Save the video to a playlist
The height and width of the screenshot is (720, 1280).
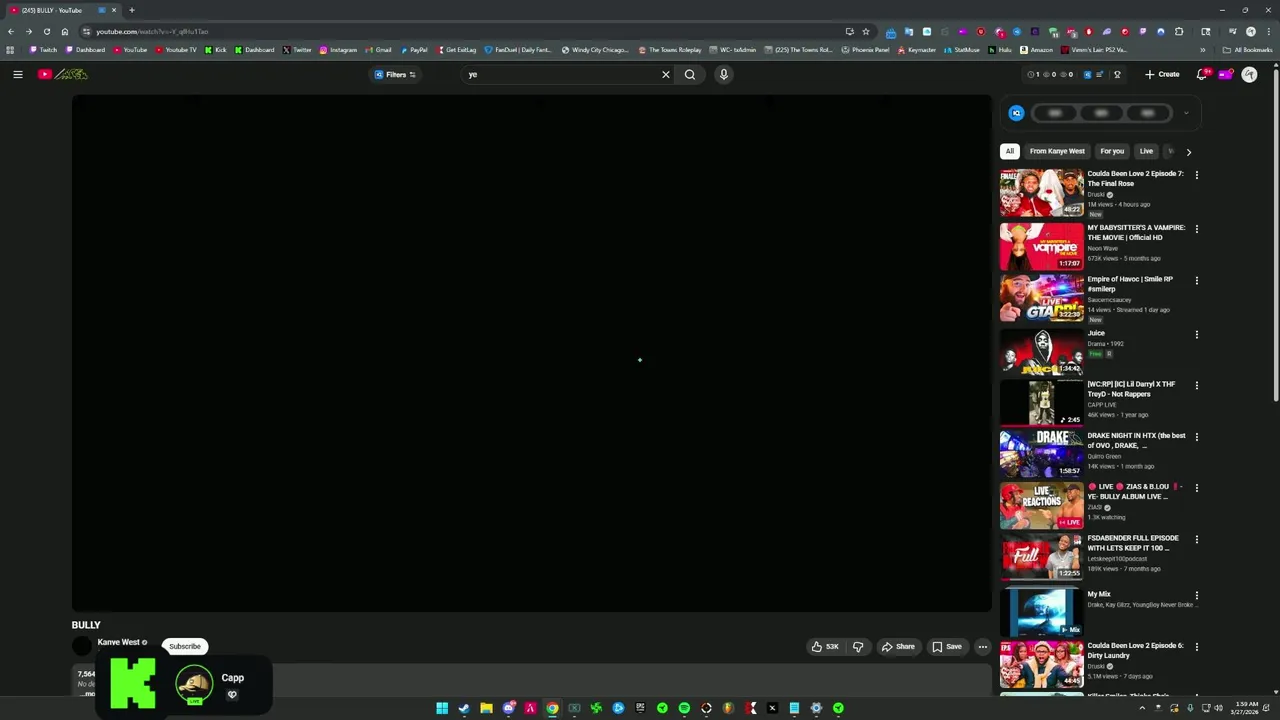click(947, 647)
